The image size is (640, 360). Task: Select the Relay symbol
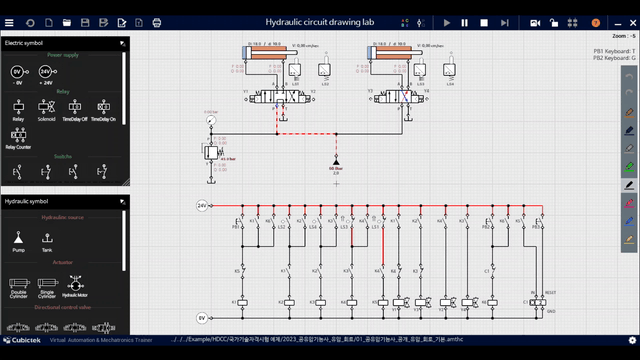click(x=18, y=110)
